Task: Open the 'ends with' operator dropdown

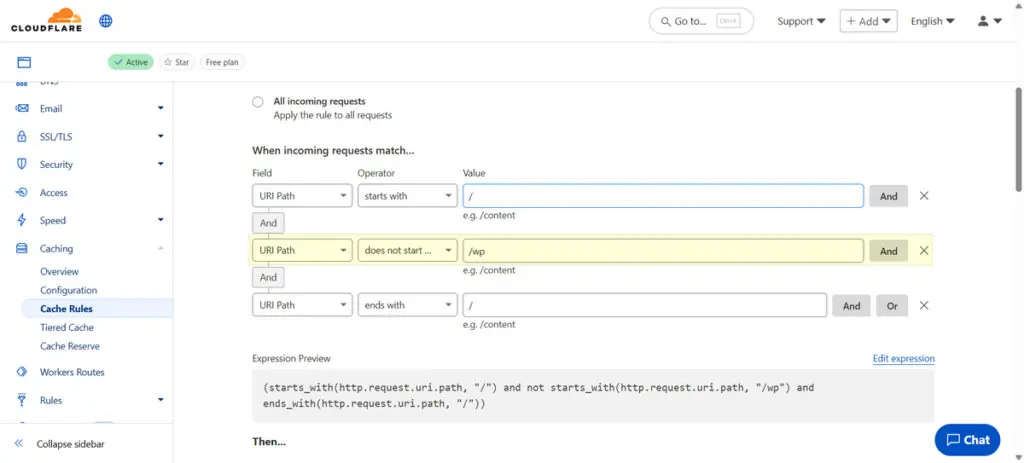Action: [407, 305]
